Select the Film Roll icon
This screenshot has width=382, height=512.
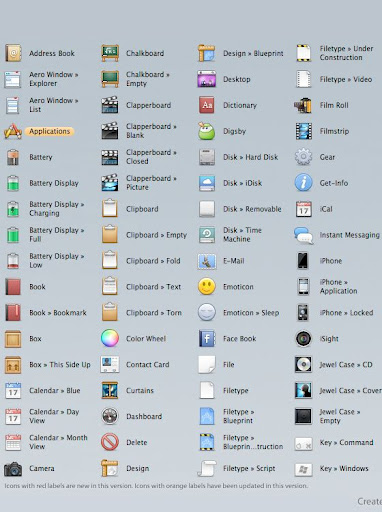click(303, 105)
